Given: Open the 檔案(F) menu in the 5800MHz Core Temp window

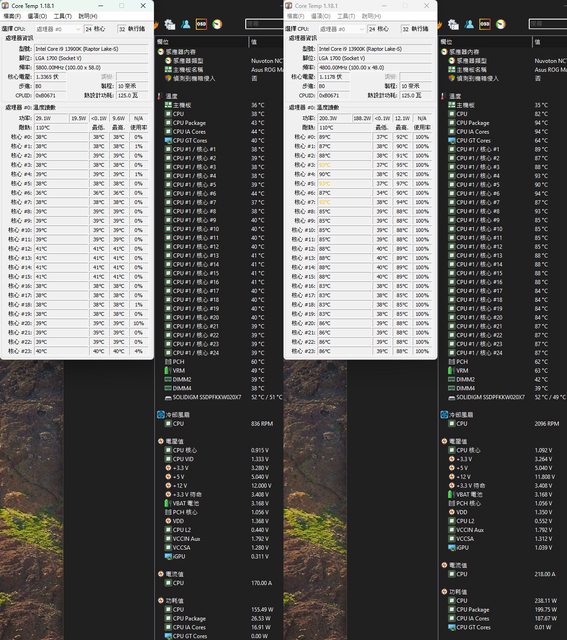Looking at the screenshot, I should (12, 16).
